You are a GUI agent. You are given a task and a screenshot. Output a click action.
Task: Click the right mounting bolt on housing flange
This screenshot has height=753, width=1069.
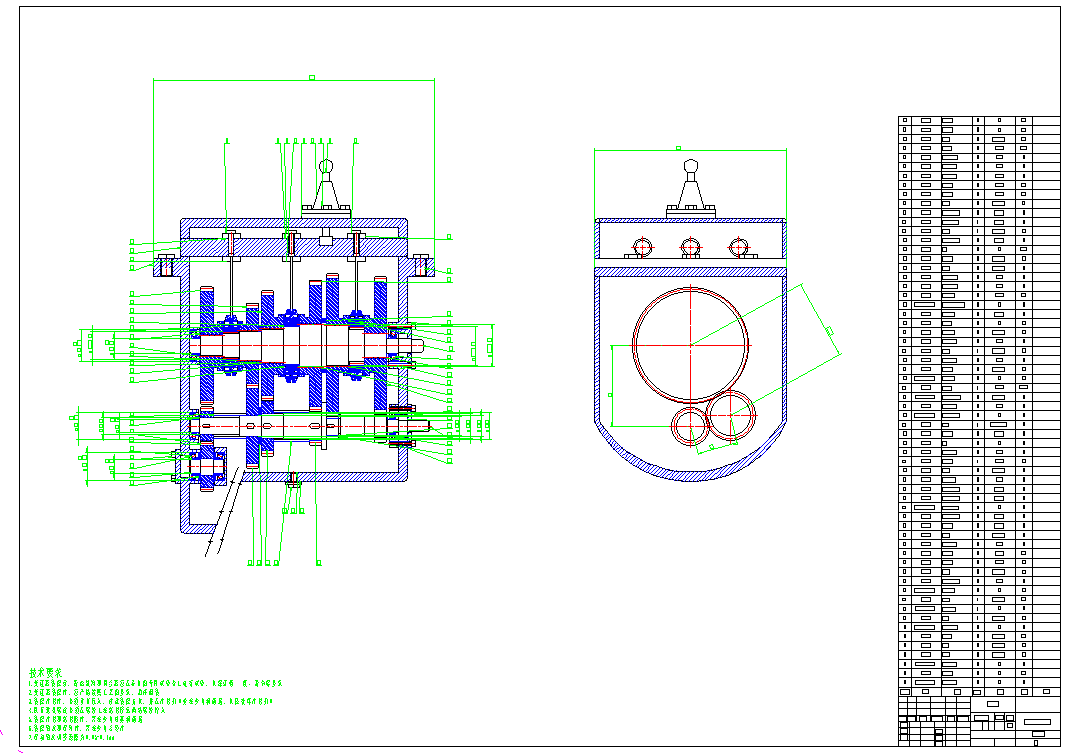click(x=422, y=266)
